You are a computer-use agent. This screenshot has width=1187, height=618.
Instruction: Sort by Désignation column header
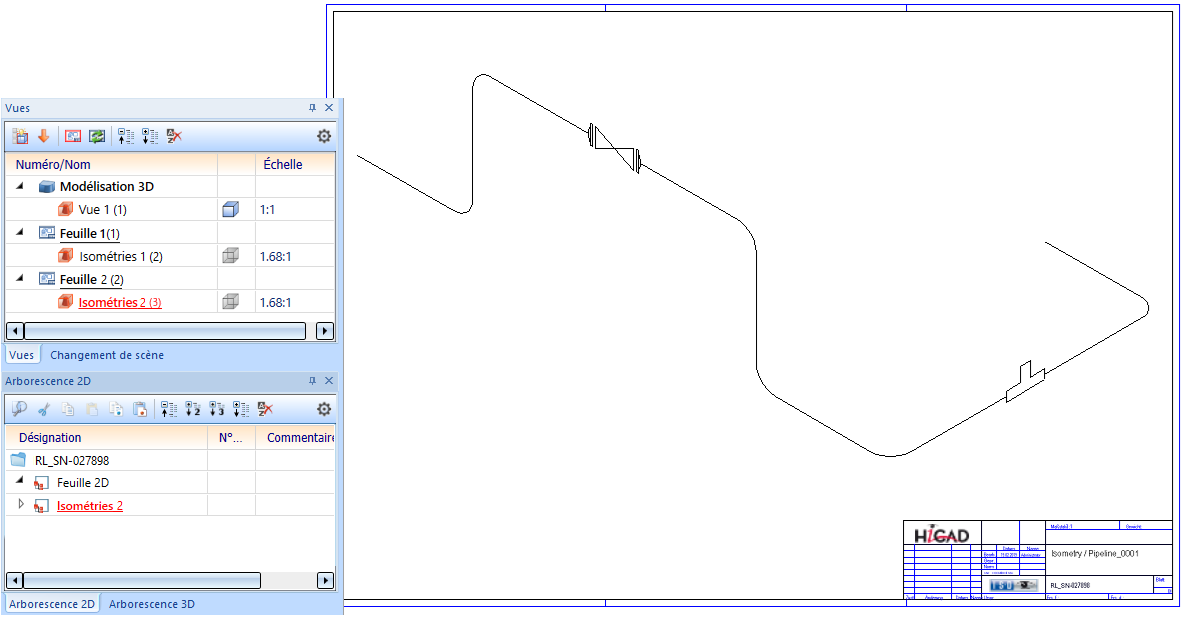pos(107,438)
